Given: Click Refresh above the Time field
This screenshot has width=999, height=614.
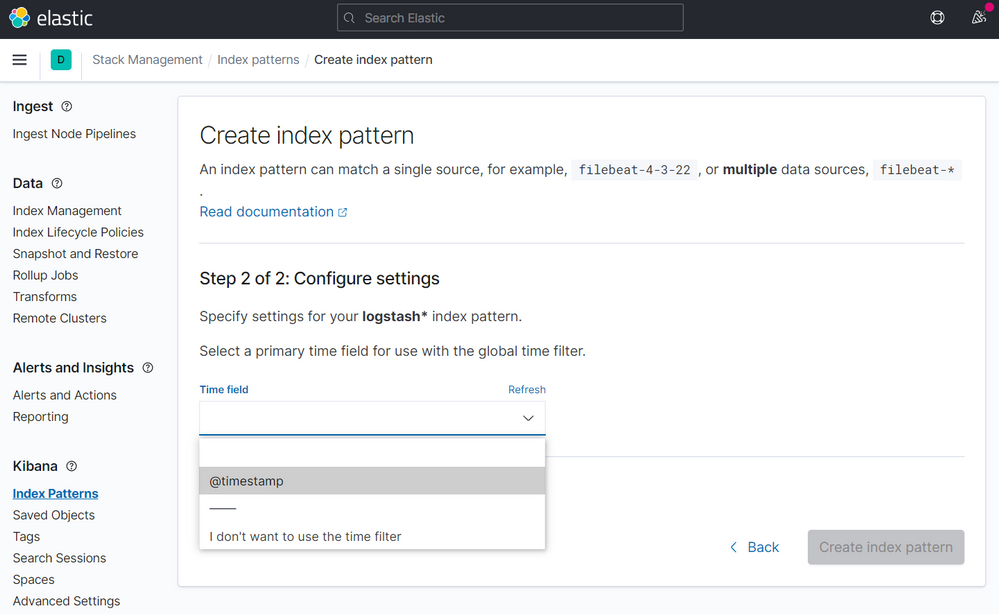Looking at the screenshot, I should coord(526,389).
